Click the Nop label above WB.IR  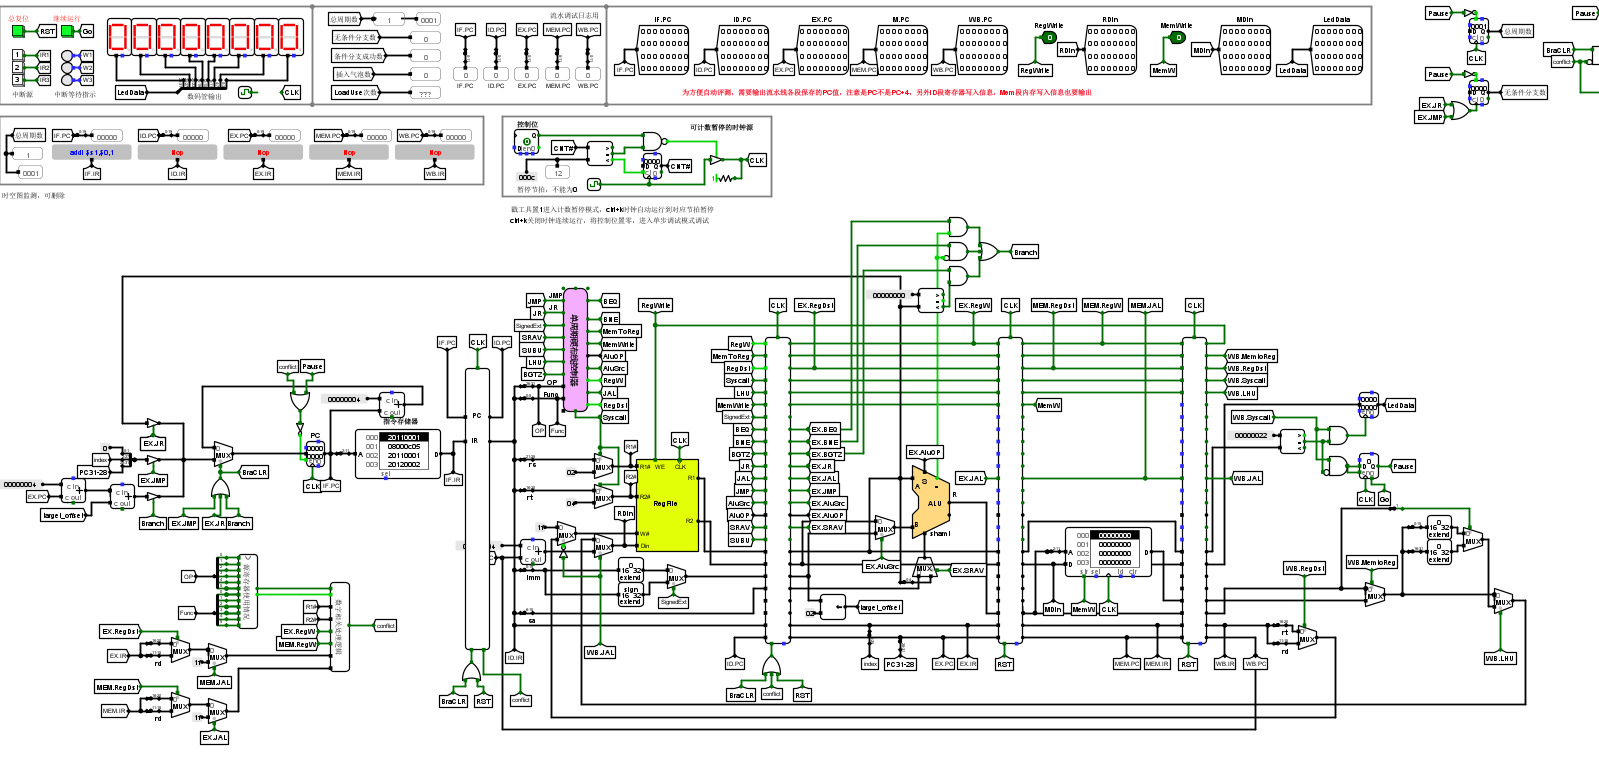[x=435, y=153]
